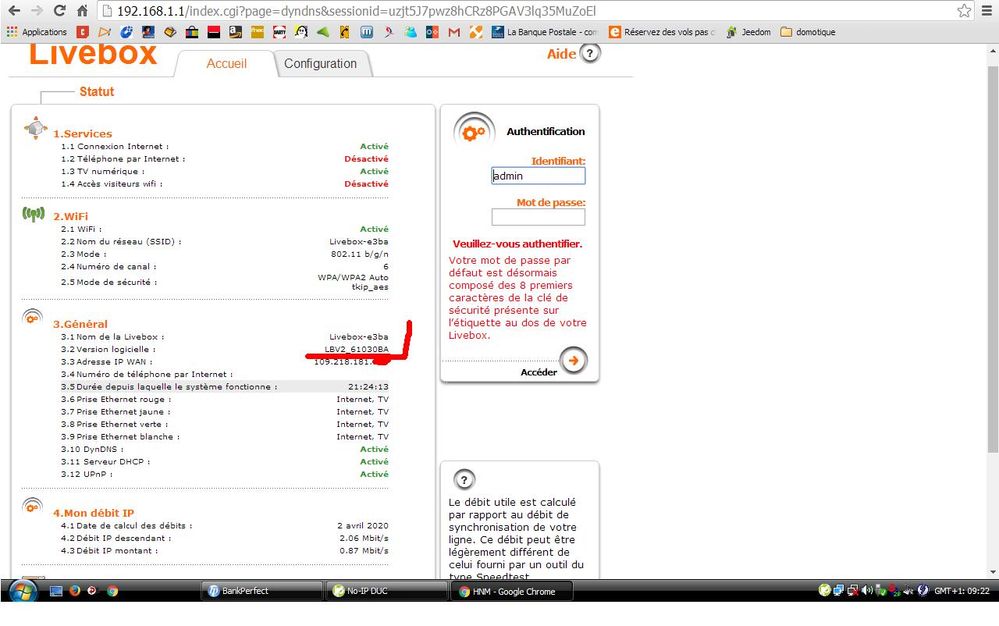Click the WiFi antenna section icon
Image resolution: width=999 pixels, height=626 pixels.
click(33, 214)
